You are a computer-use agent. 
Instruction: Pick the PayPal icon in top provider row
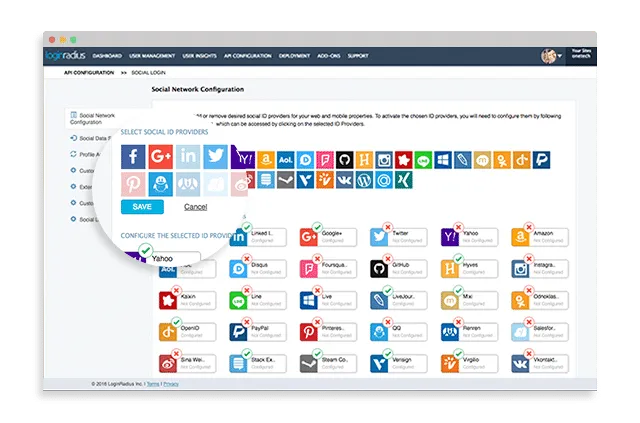540,159
